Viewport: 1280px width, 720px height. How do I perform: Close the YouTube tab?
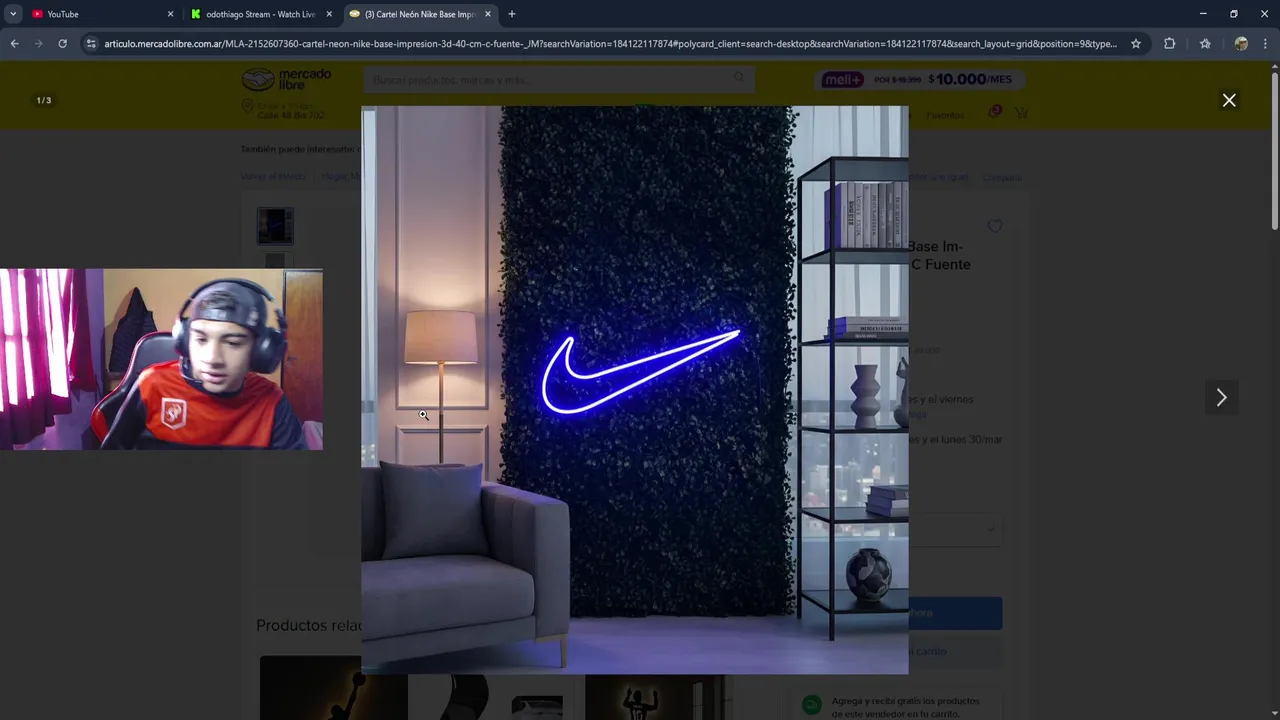click(x=170, y=14)
